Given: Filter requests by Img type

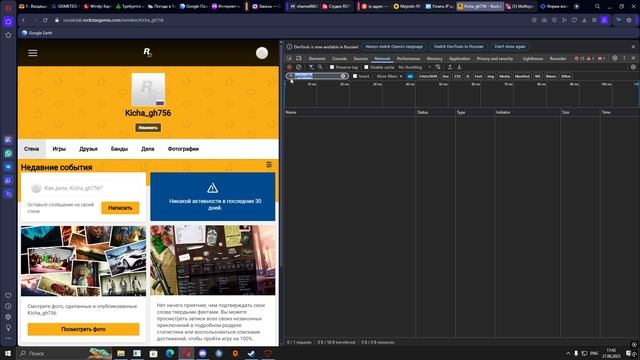Looking at the screenshot, I should coord(490,76).
